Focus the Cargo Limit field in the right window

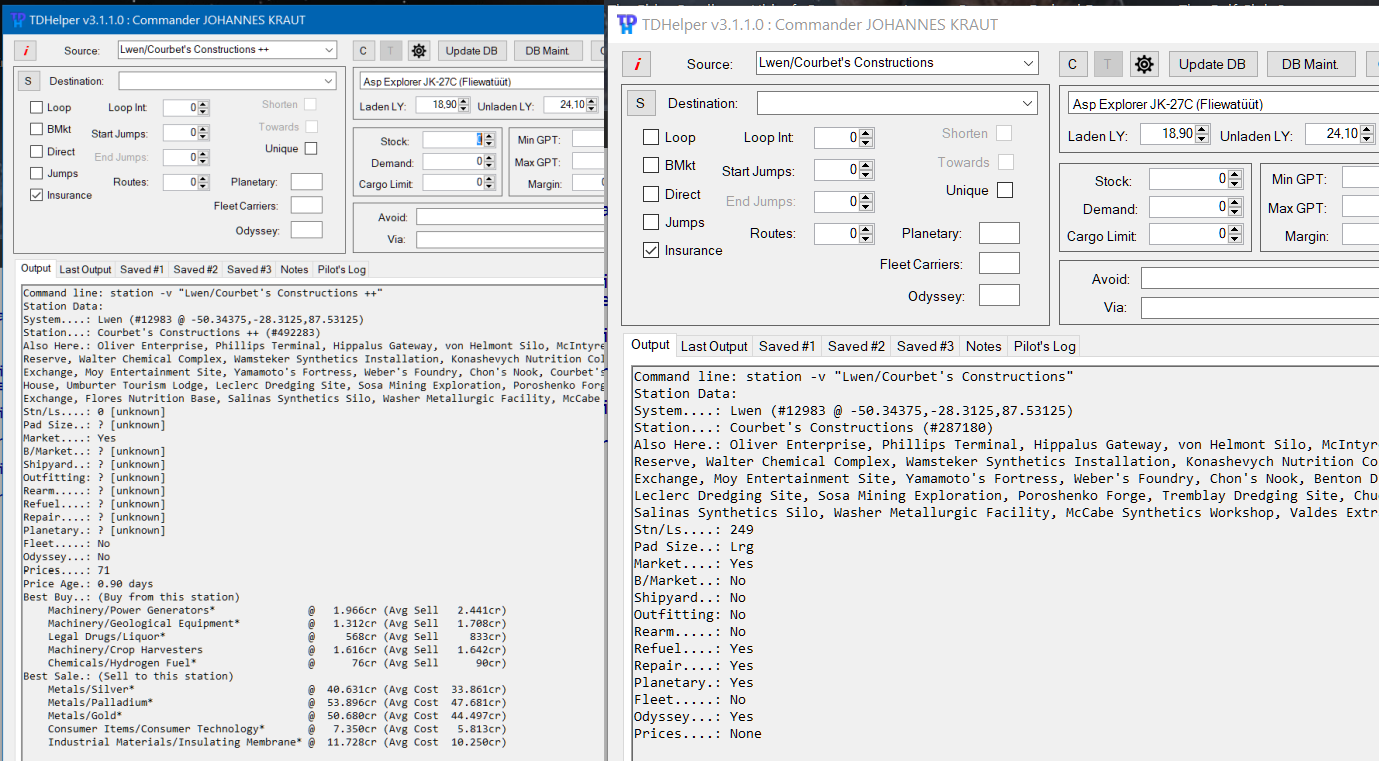click(1188, 236)
